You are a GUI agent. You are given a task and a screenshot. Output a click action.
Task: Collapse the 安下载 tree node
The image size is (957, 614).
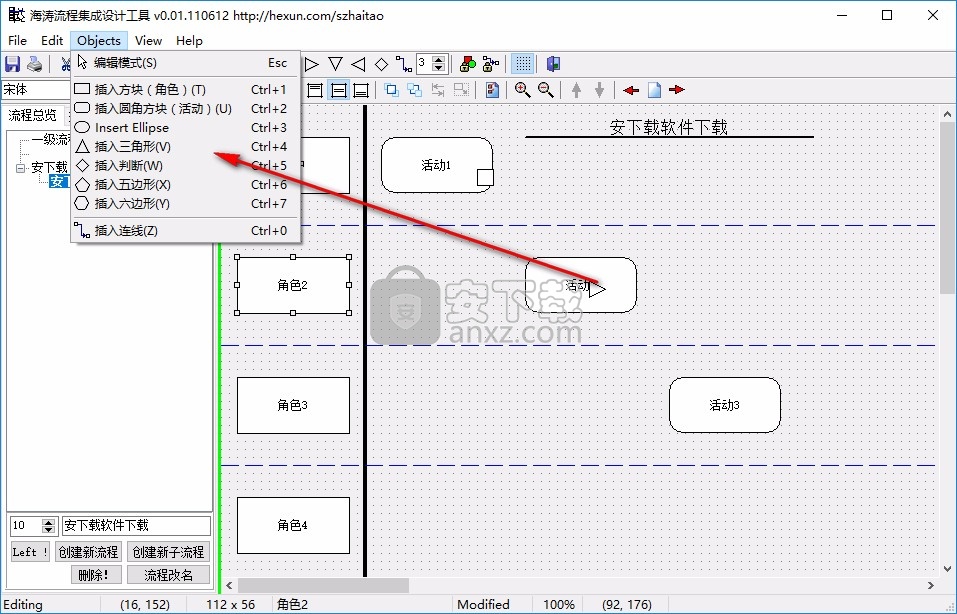[x=20, y=167]
